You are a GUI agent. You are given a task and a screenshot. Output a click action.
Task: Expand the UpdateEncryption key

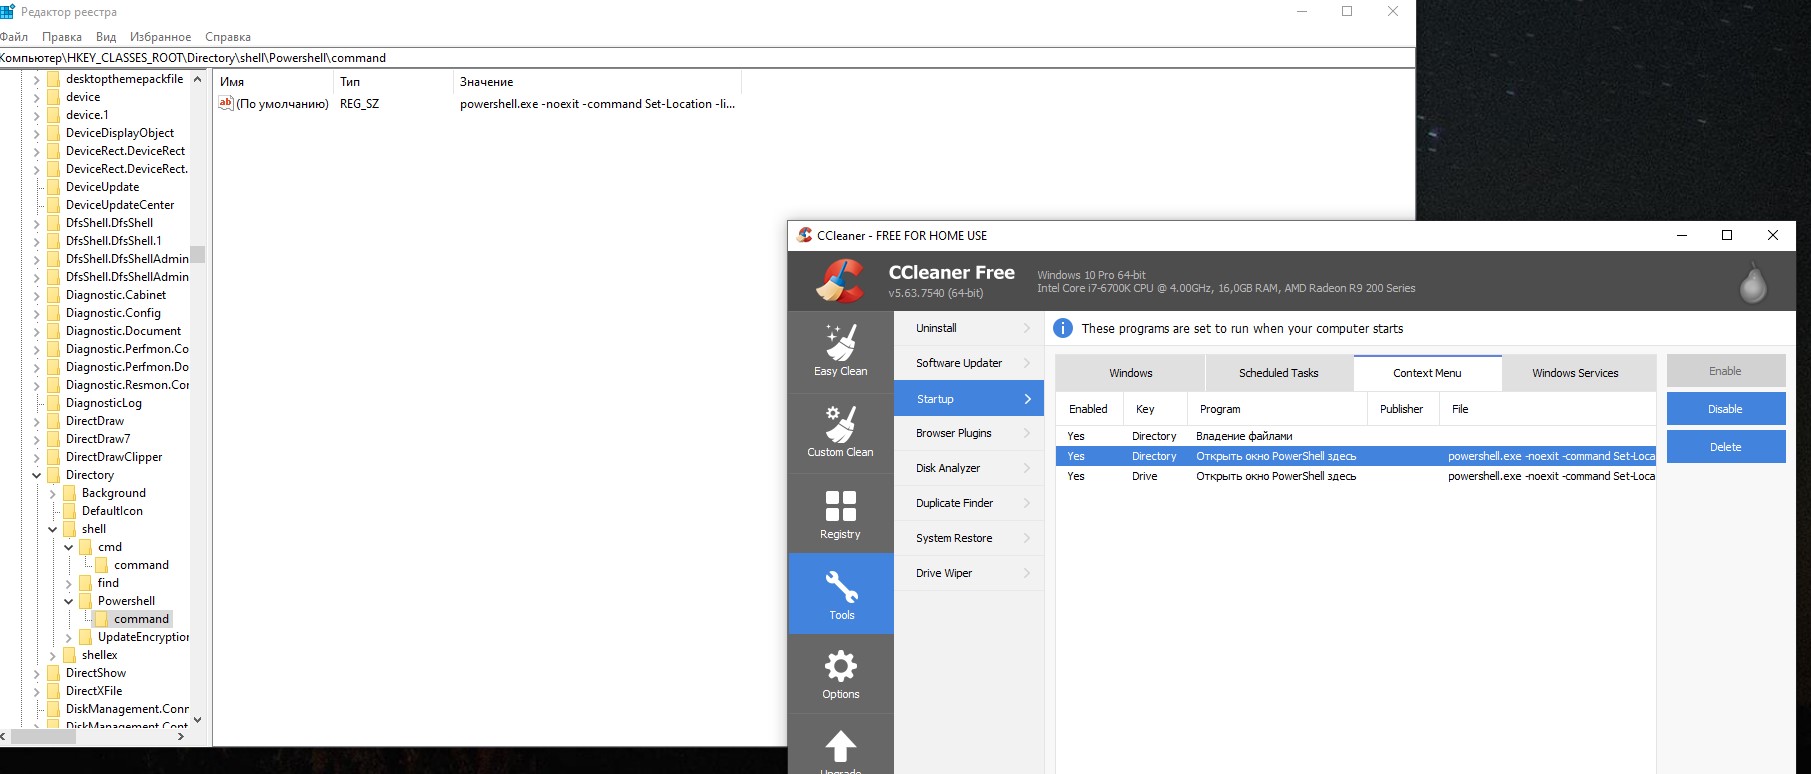(x=69, y=637)
